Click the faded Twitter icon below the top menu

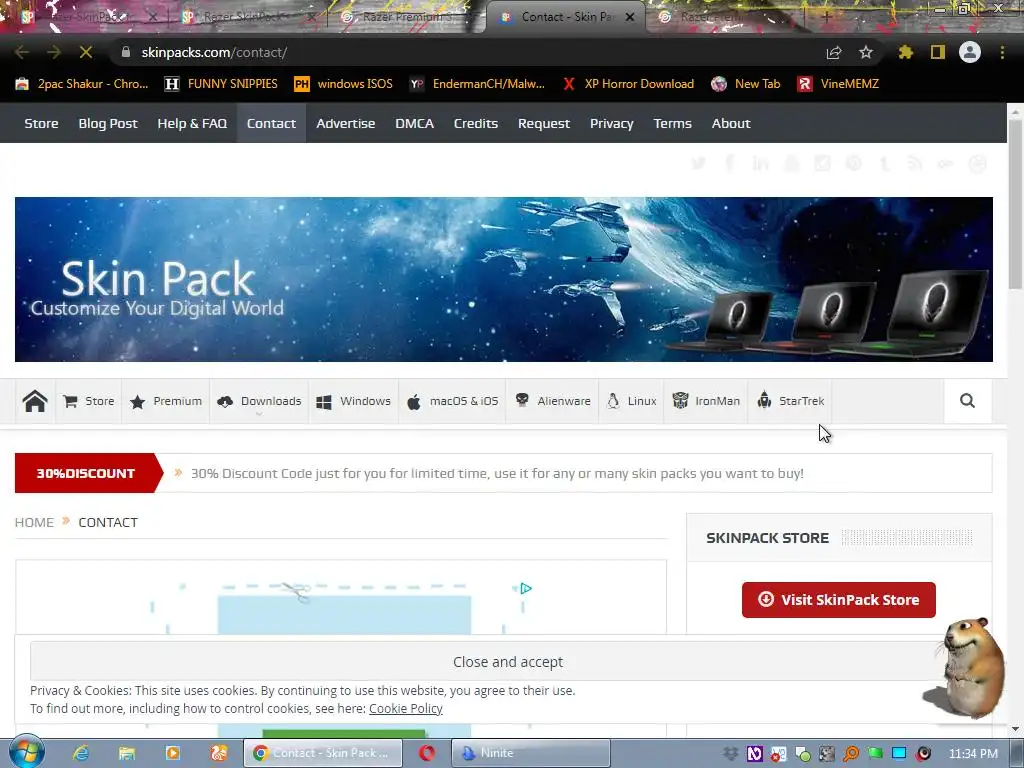tap(698, 163)
